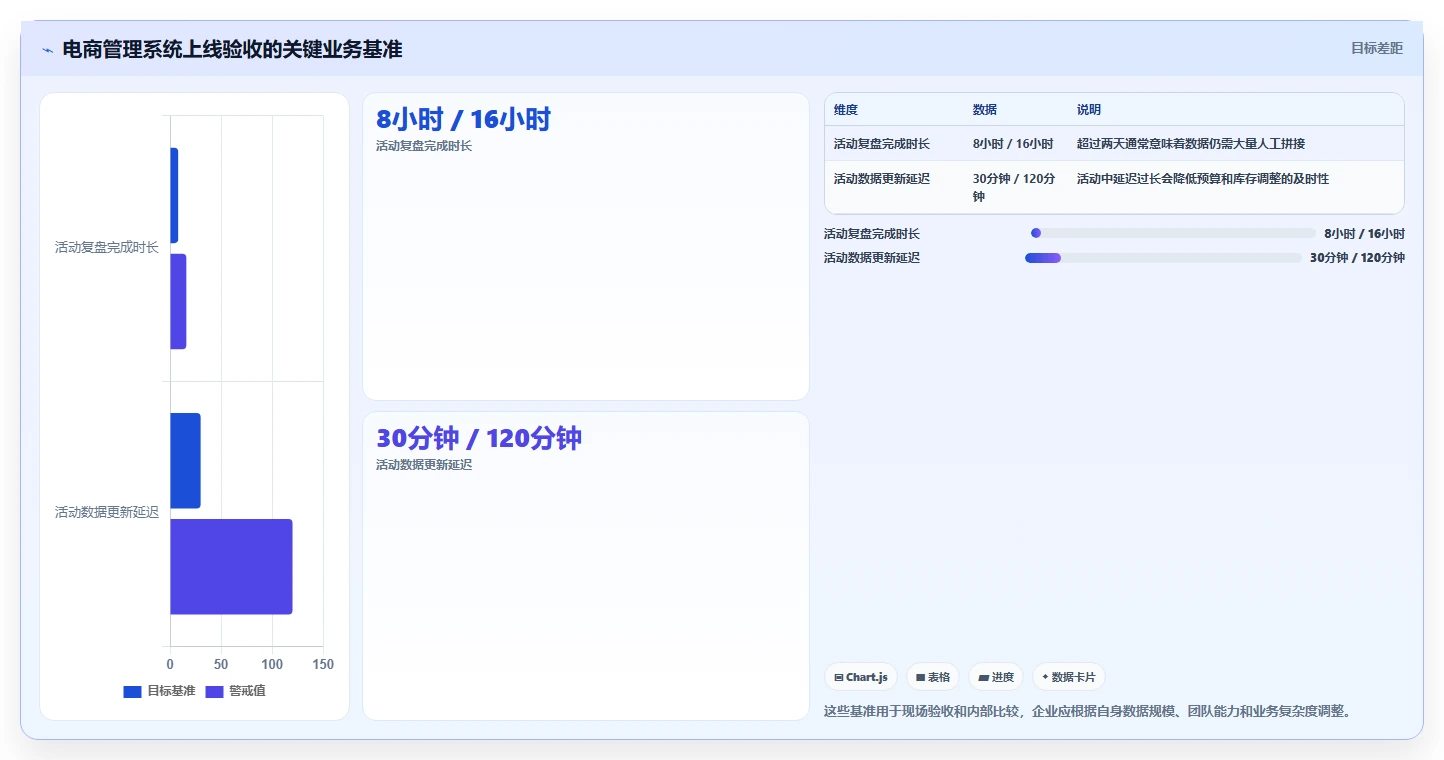Click the 警戒值 bar for 活动数据更新延迟
Viewport: 1444px width, 760px height.
point(231,566)
